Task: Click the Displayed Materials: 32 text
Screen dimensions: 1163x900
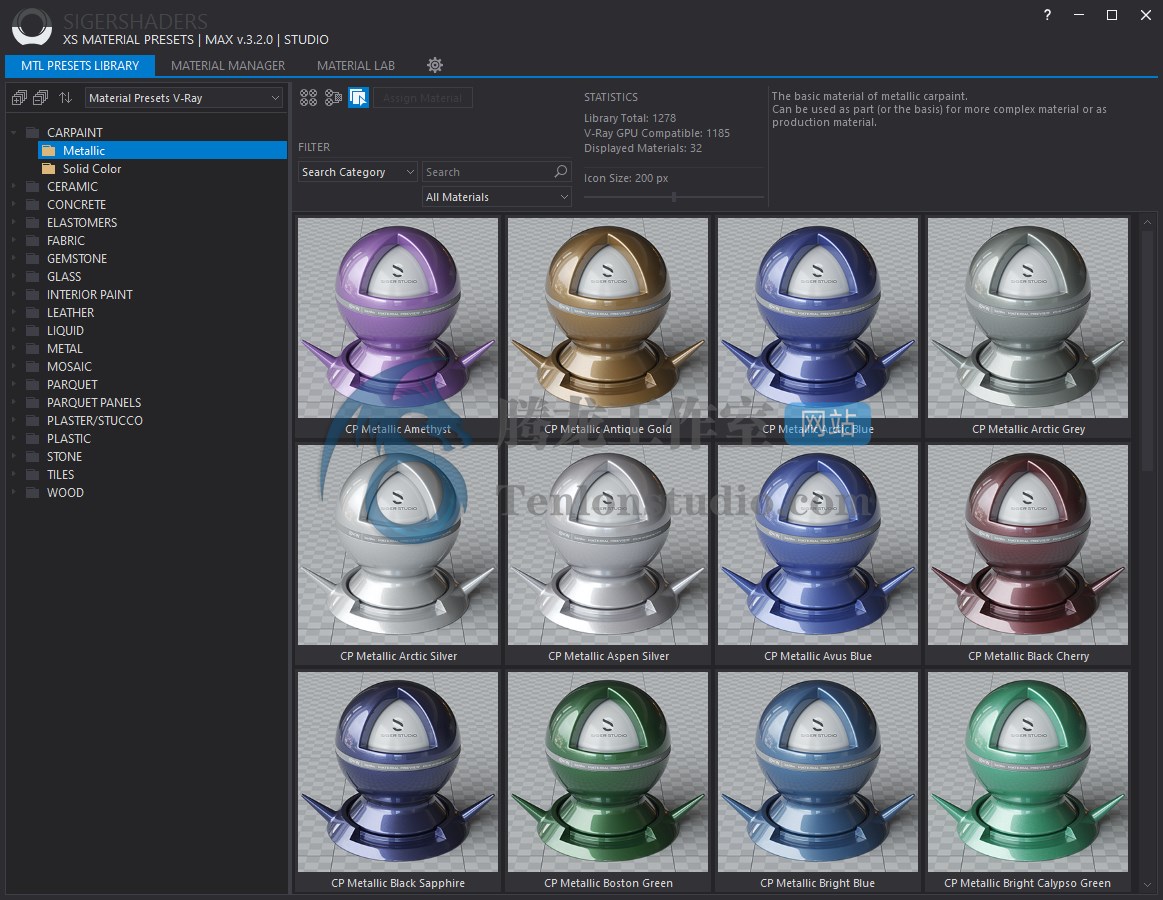Action: 642,148
